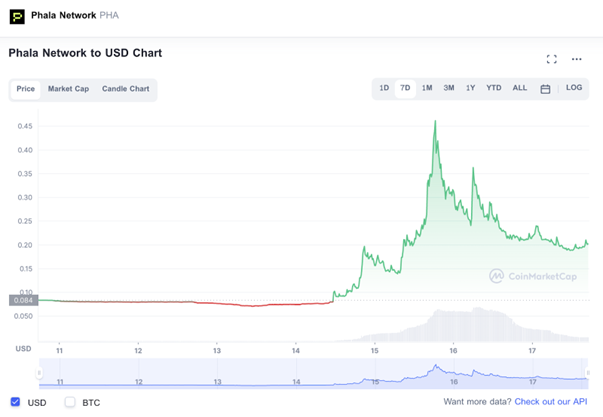The width and height of the screenshot is (603, 417).
Task: Click the 0.084 price label
Action: pos(23,300)
